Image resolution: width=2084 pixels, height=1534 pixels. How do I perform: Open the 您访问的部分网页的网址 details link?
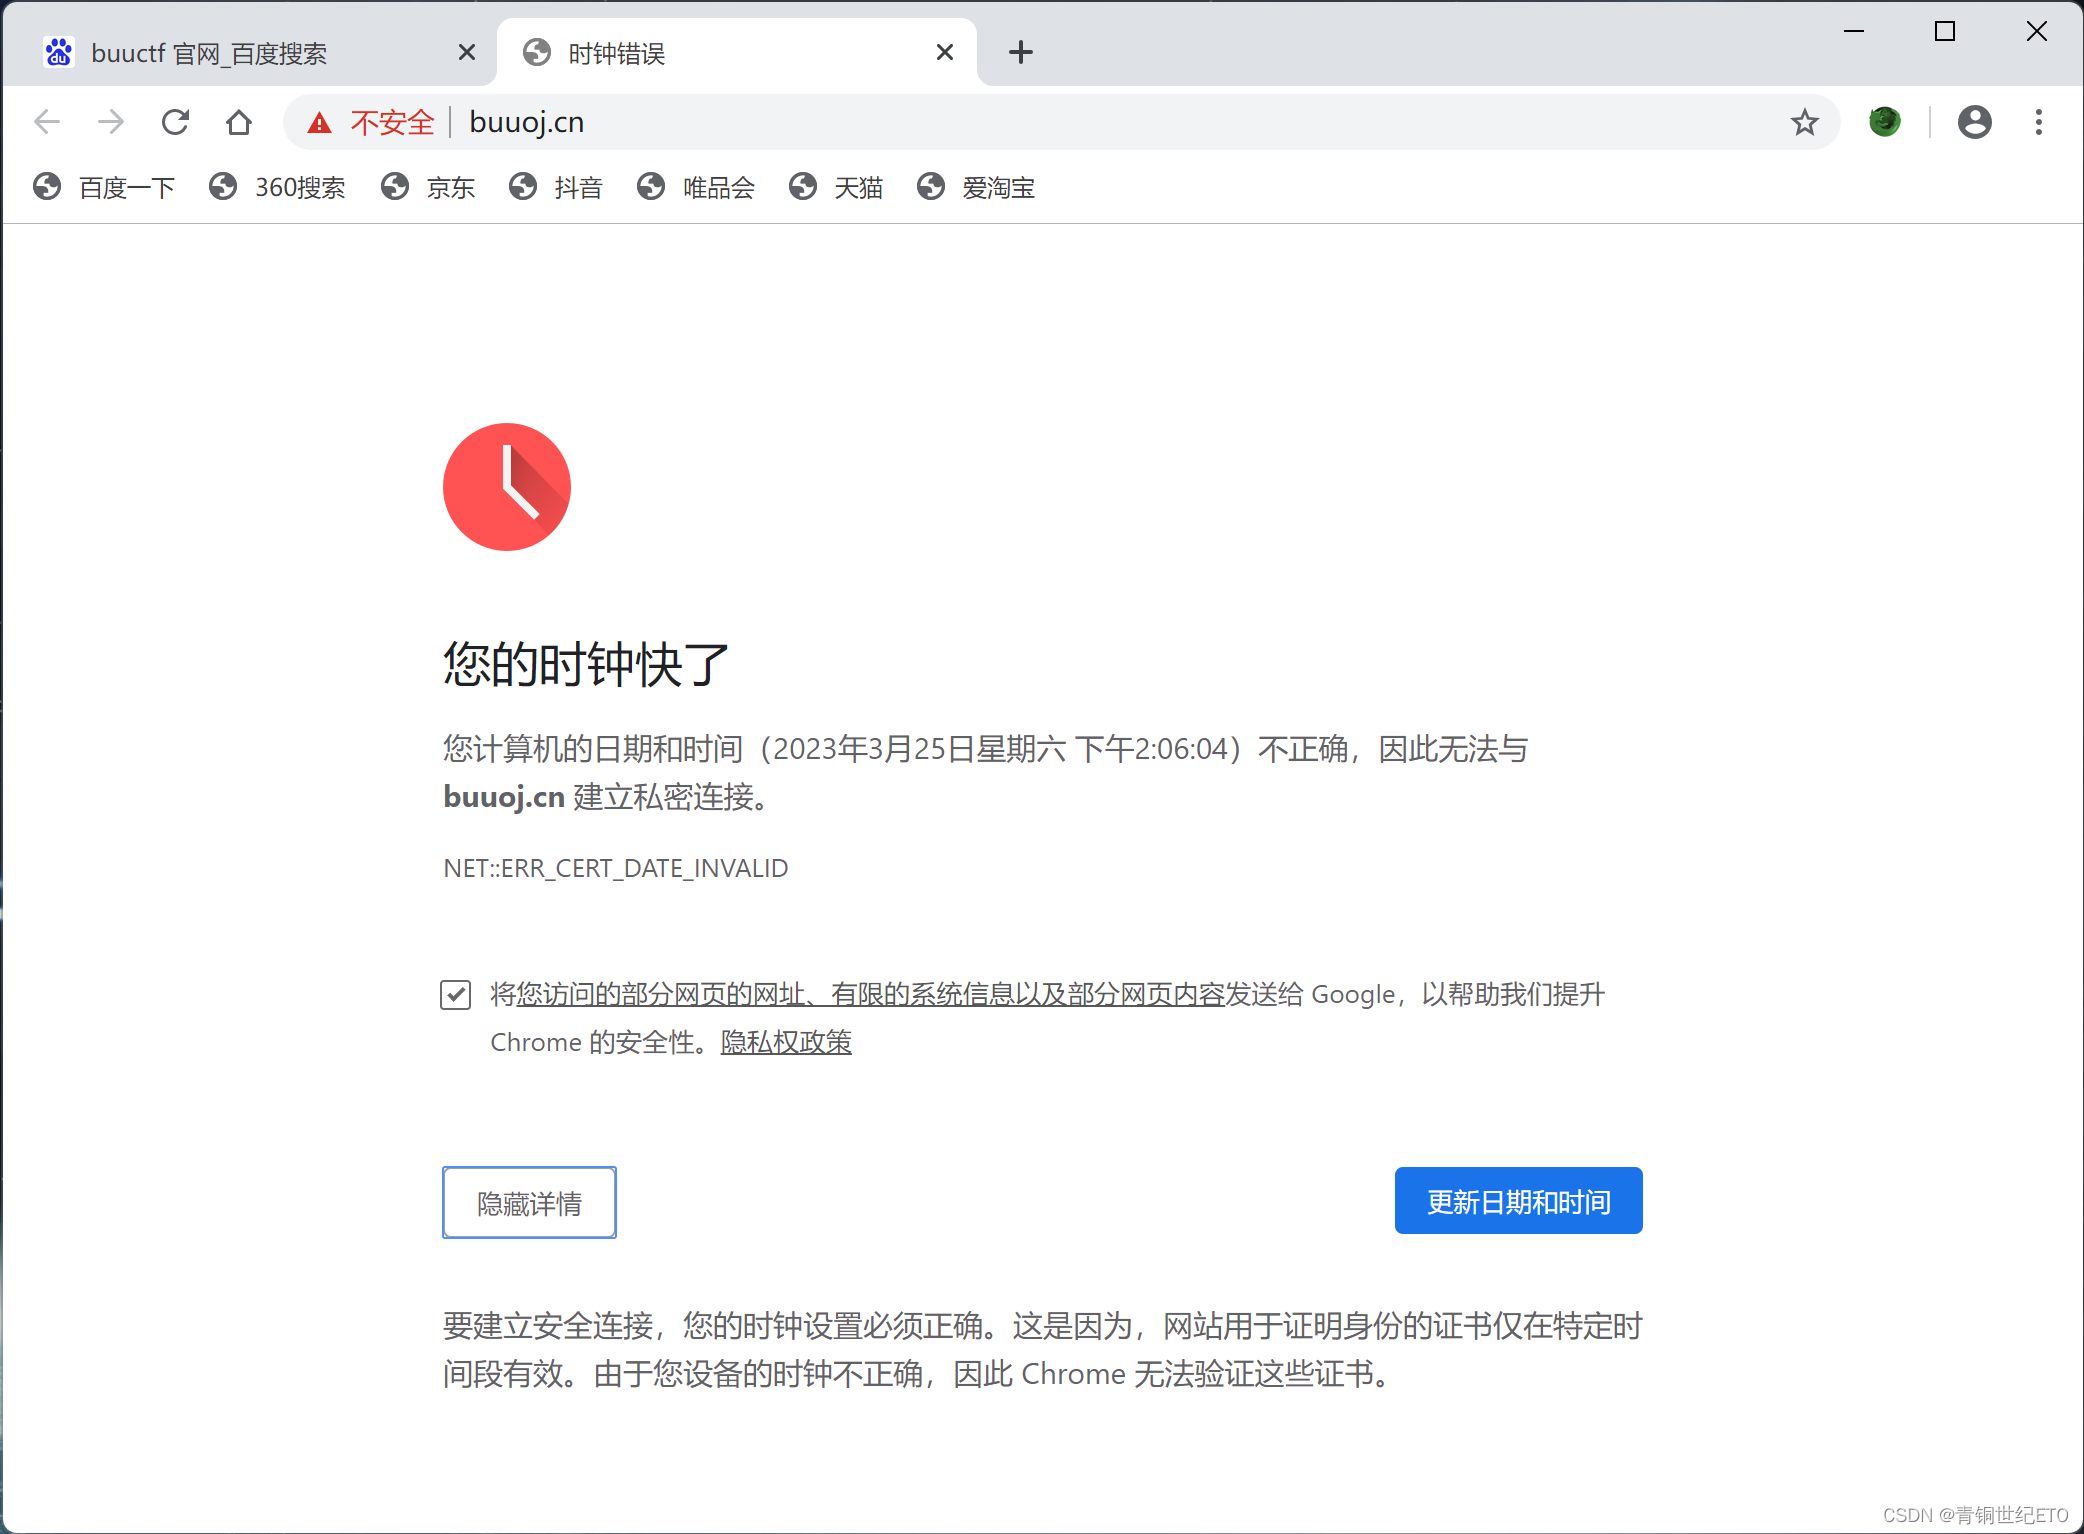click(x=870, y=994)
